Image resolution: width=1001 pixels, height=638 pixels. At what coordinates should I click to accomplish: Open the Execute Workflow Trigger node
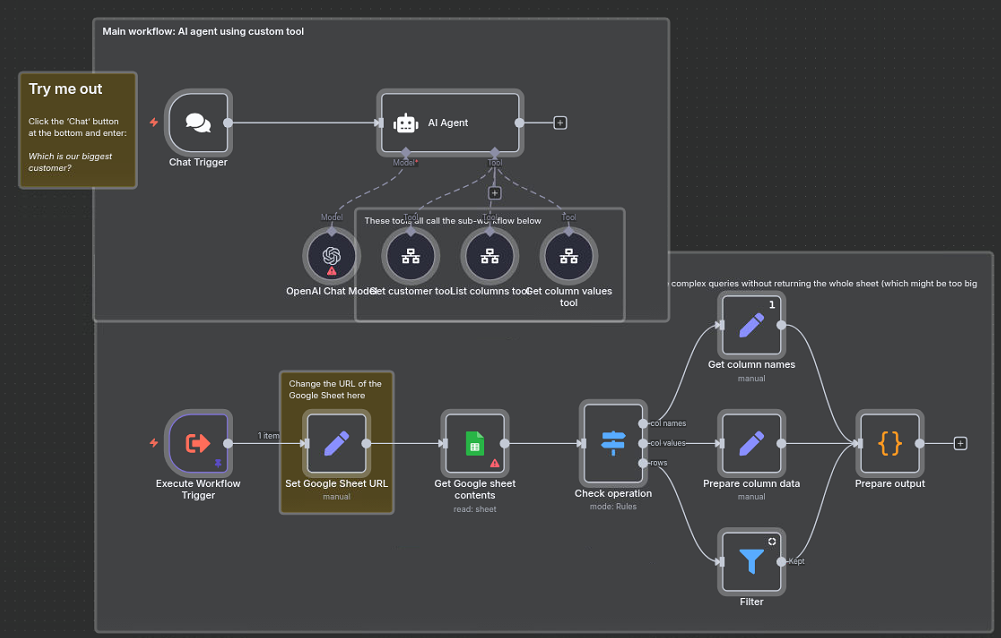[197, 444]
